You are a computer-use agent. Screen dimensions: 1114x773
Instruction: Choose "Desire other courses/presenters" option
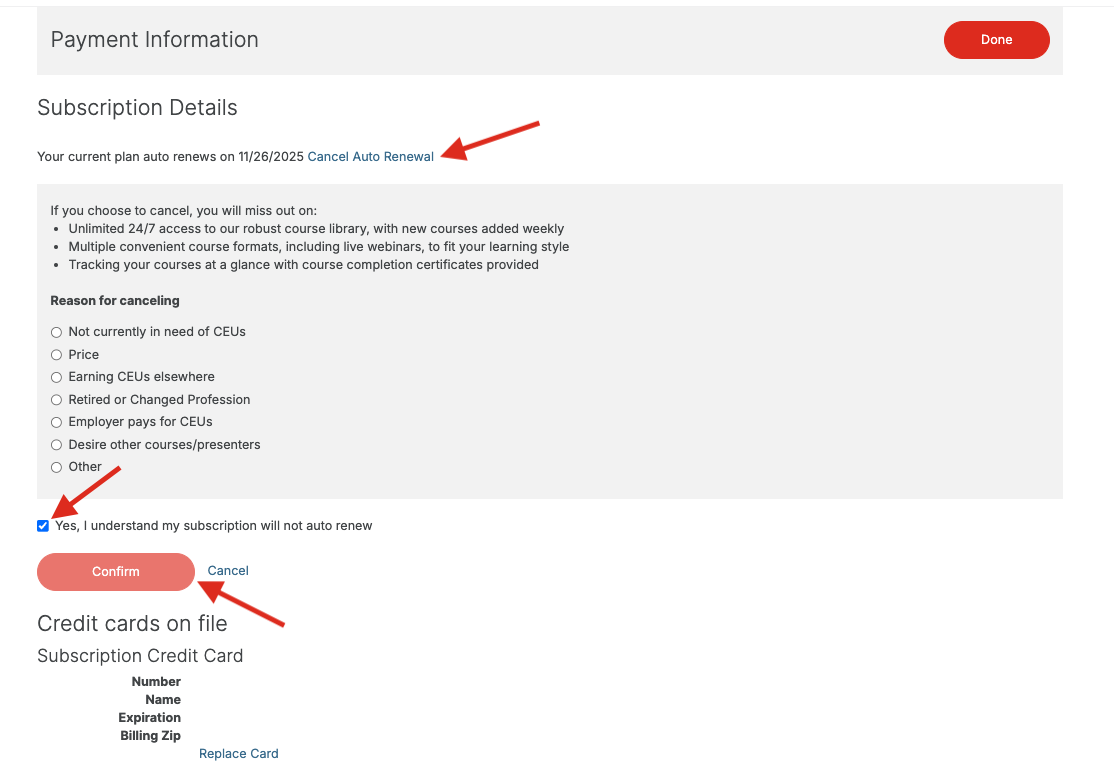pos(56,444)
